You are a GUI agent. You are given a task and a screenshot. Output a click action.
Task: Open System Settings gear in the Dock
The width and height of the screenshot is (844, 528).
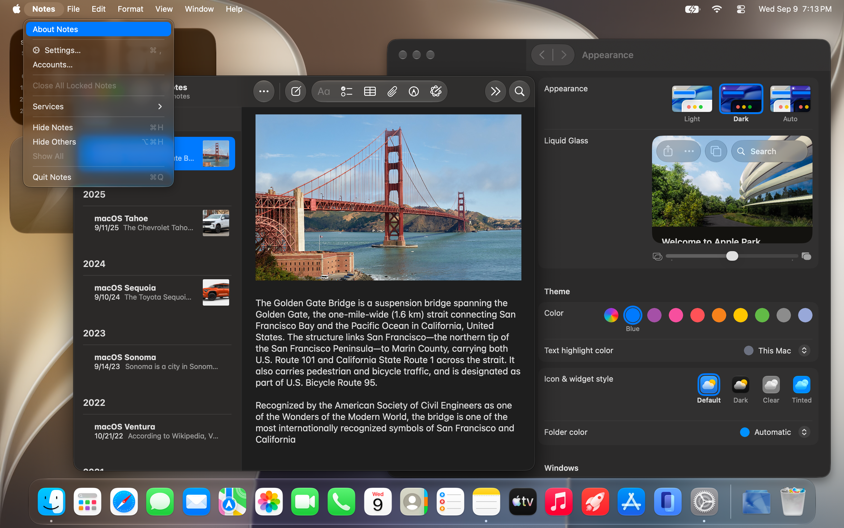point(704,502)
